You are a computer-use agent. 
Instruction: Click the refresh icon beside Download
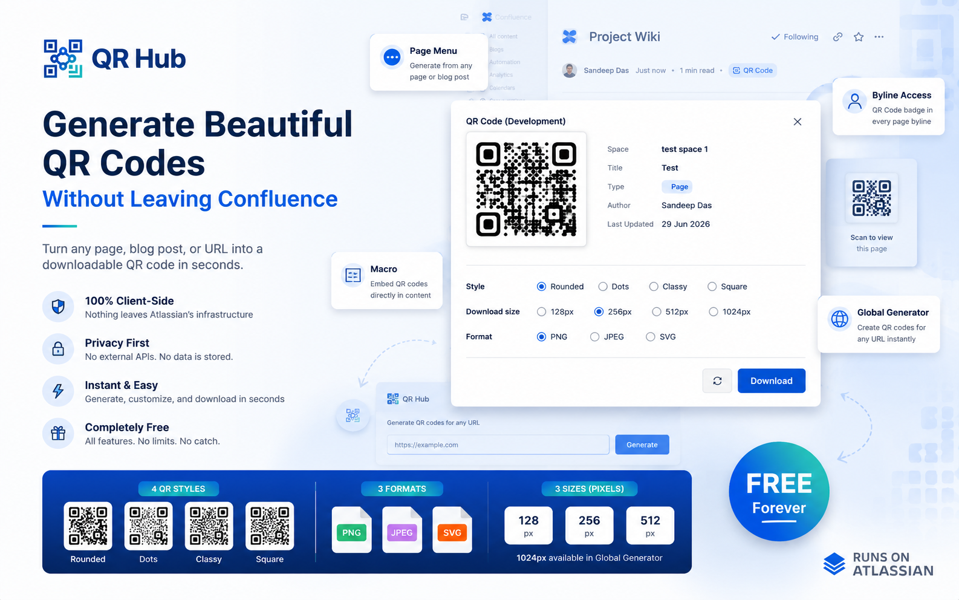pyautogui.click(x=717, y=380)
